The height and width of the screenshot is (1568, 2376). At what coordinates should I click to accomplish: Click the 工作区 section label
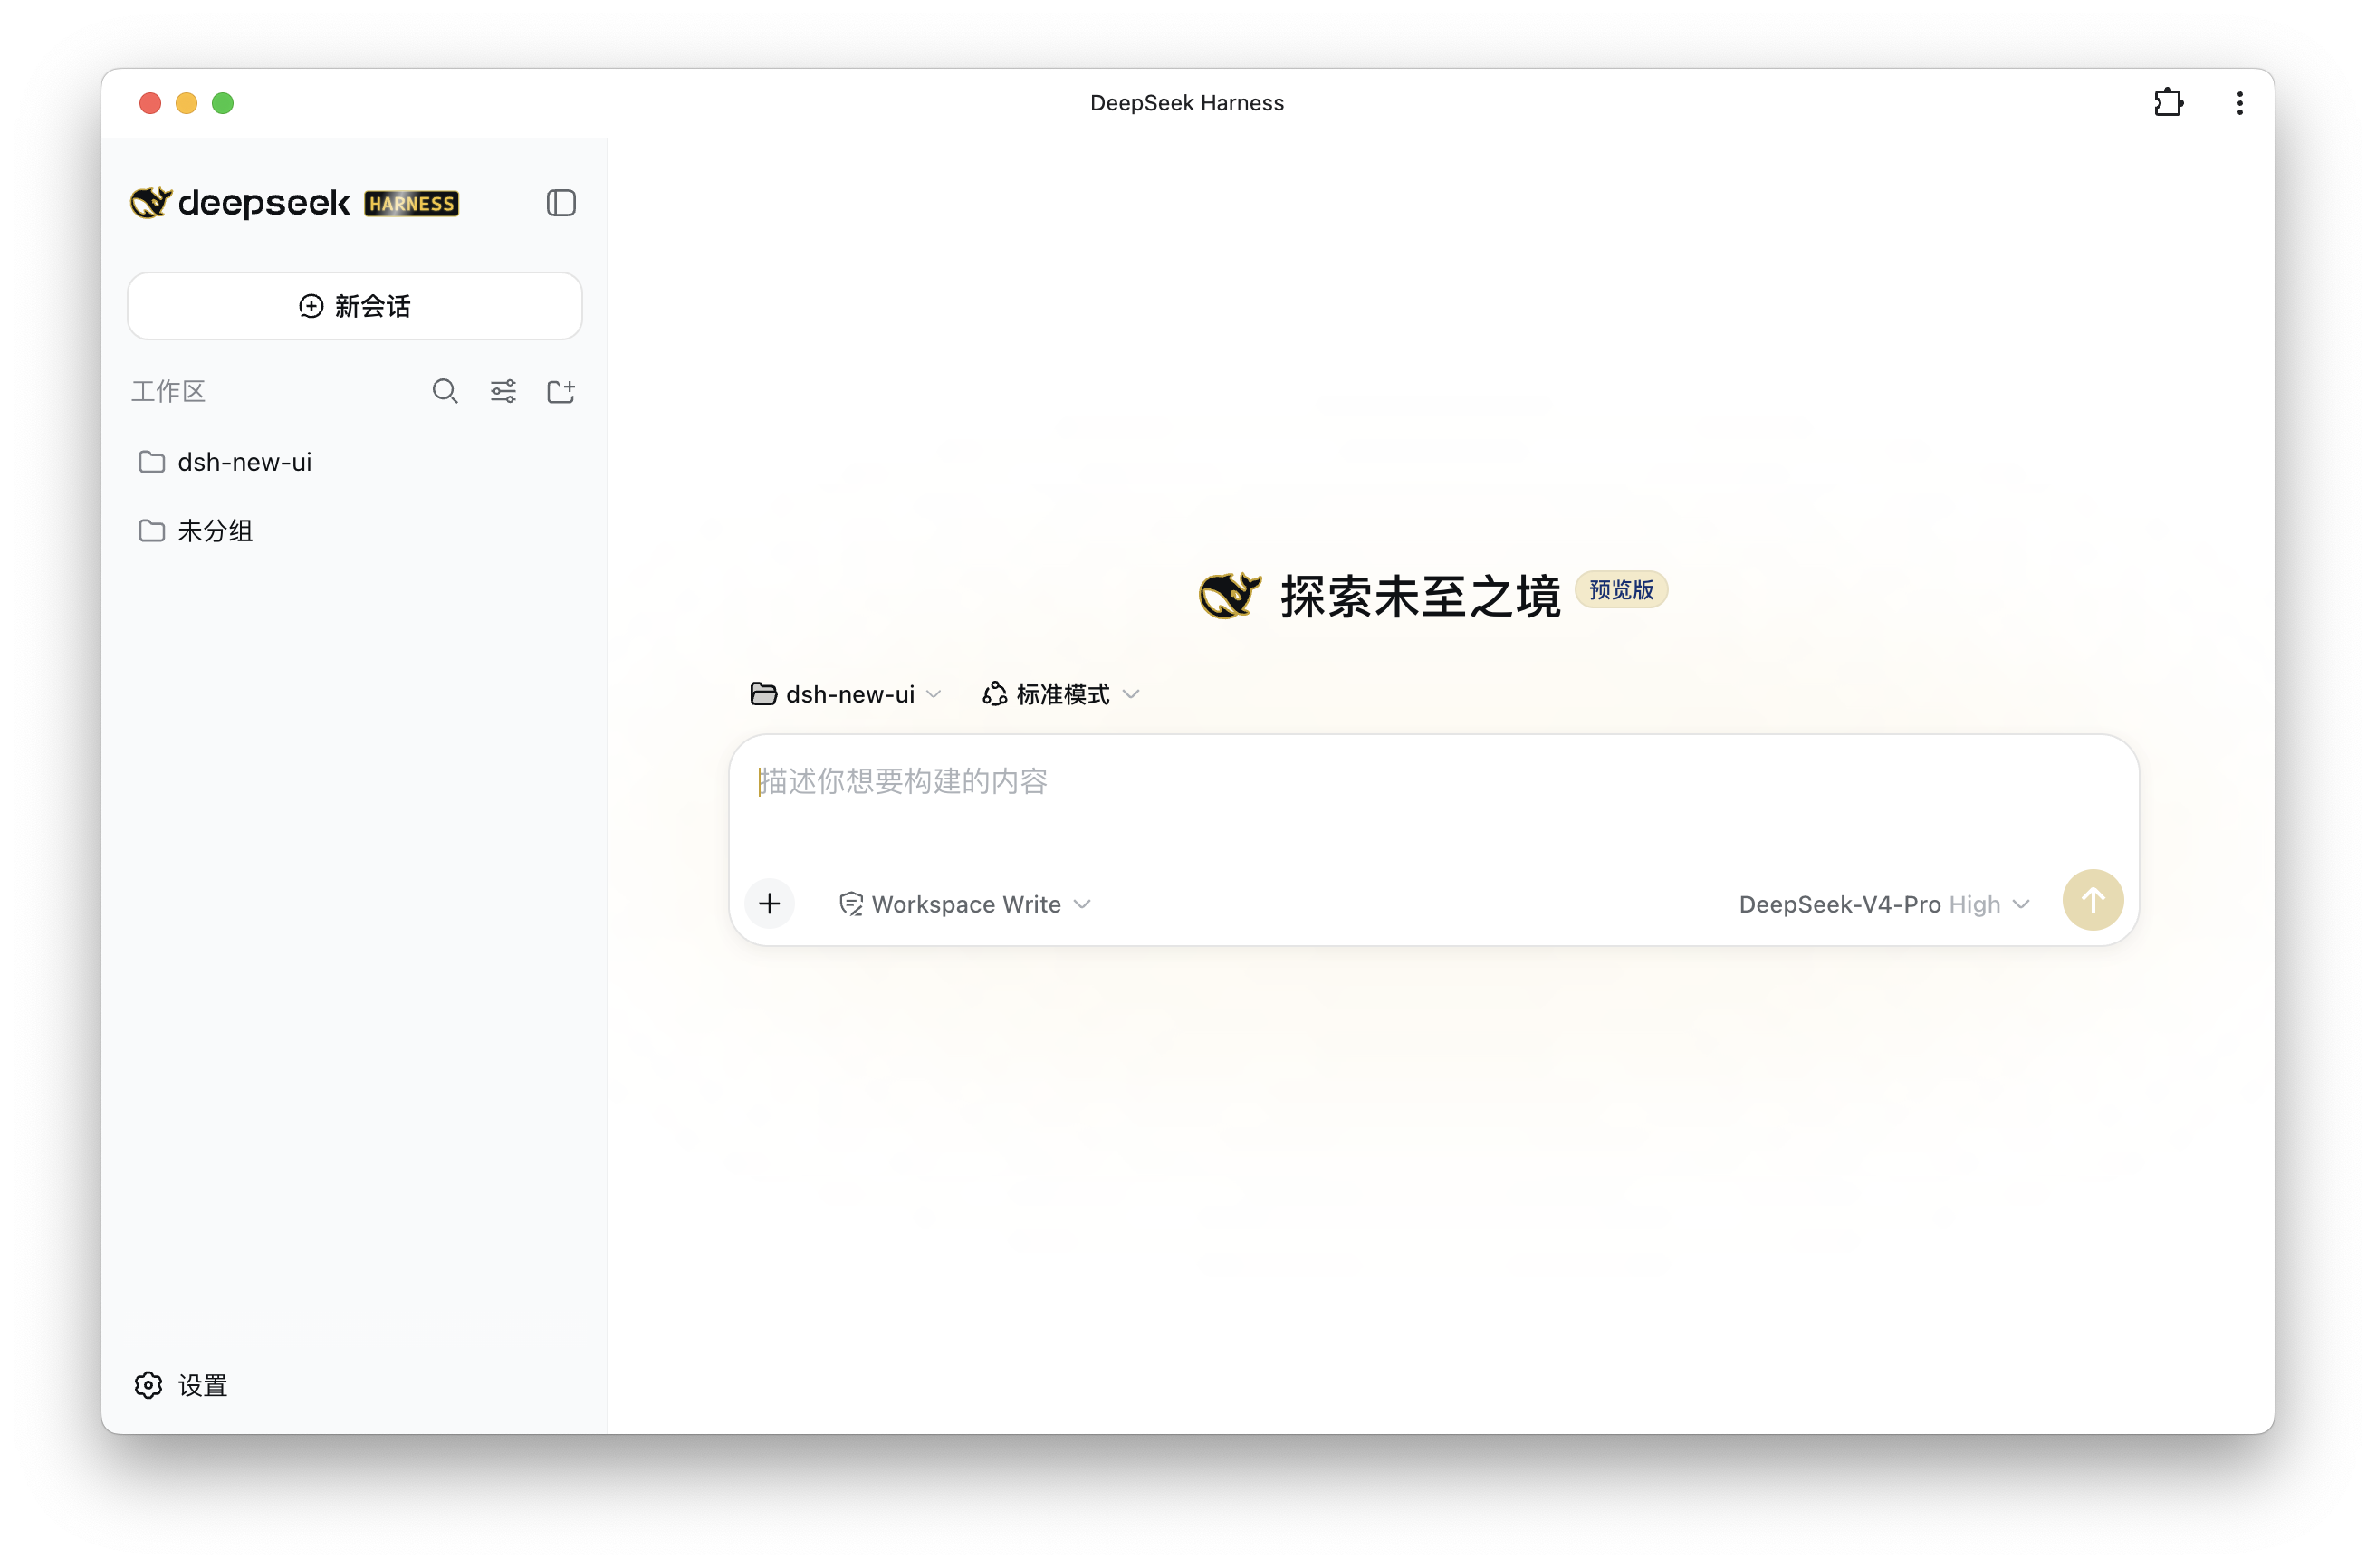[168, 391]
